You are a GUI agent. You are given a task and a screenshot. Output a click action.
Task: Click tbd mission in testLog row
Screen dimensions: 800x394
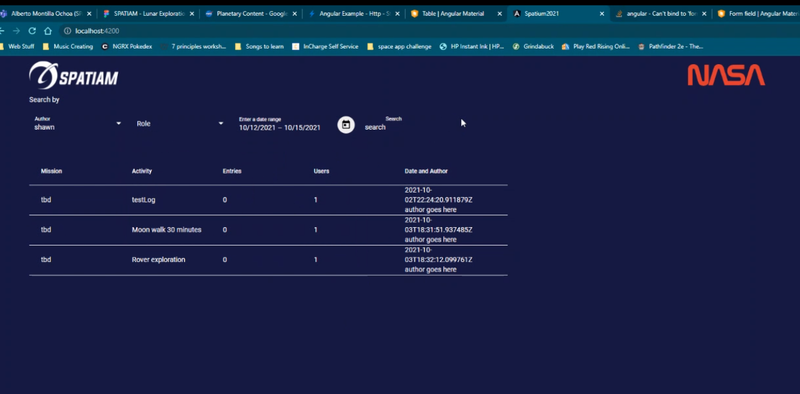point(46,200)
